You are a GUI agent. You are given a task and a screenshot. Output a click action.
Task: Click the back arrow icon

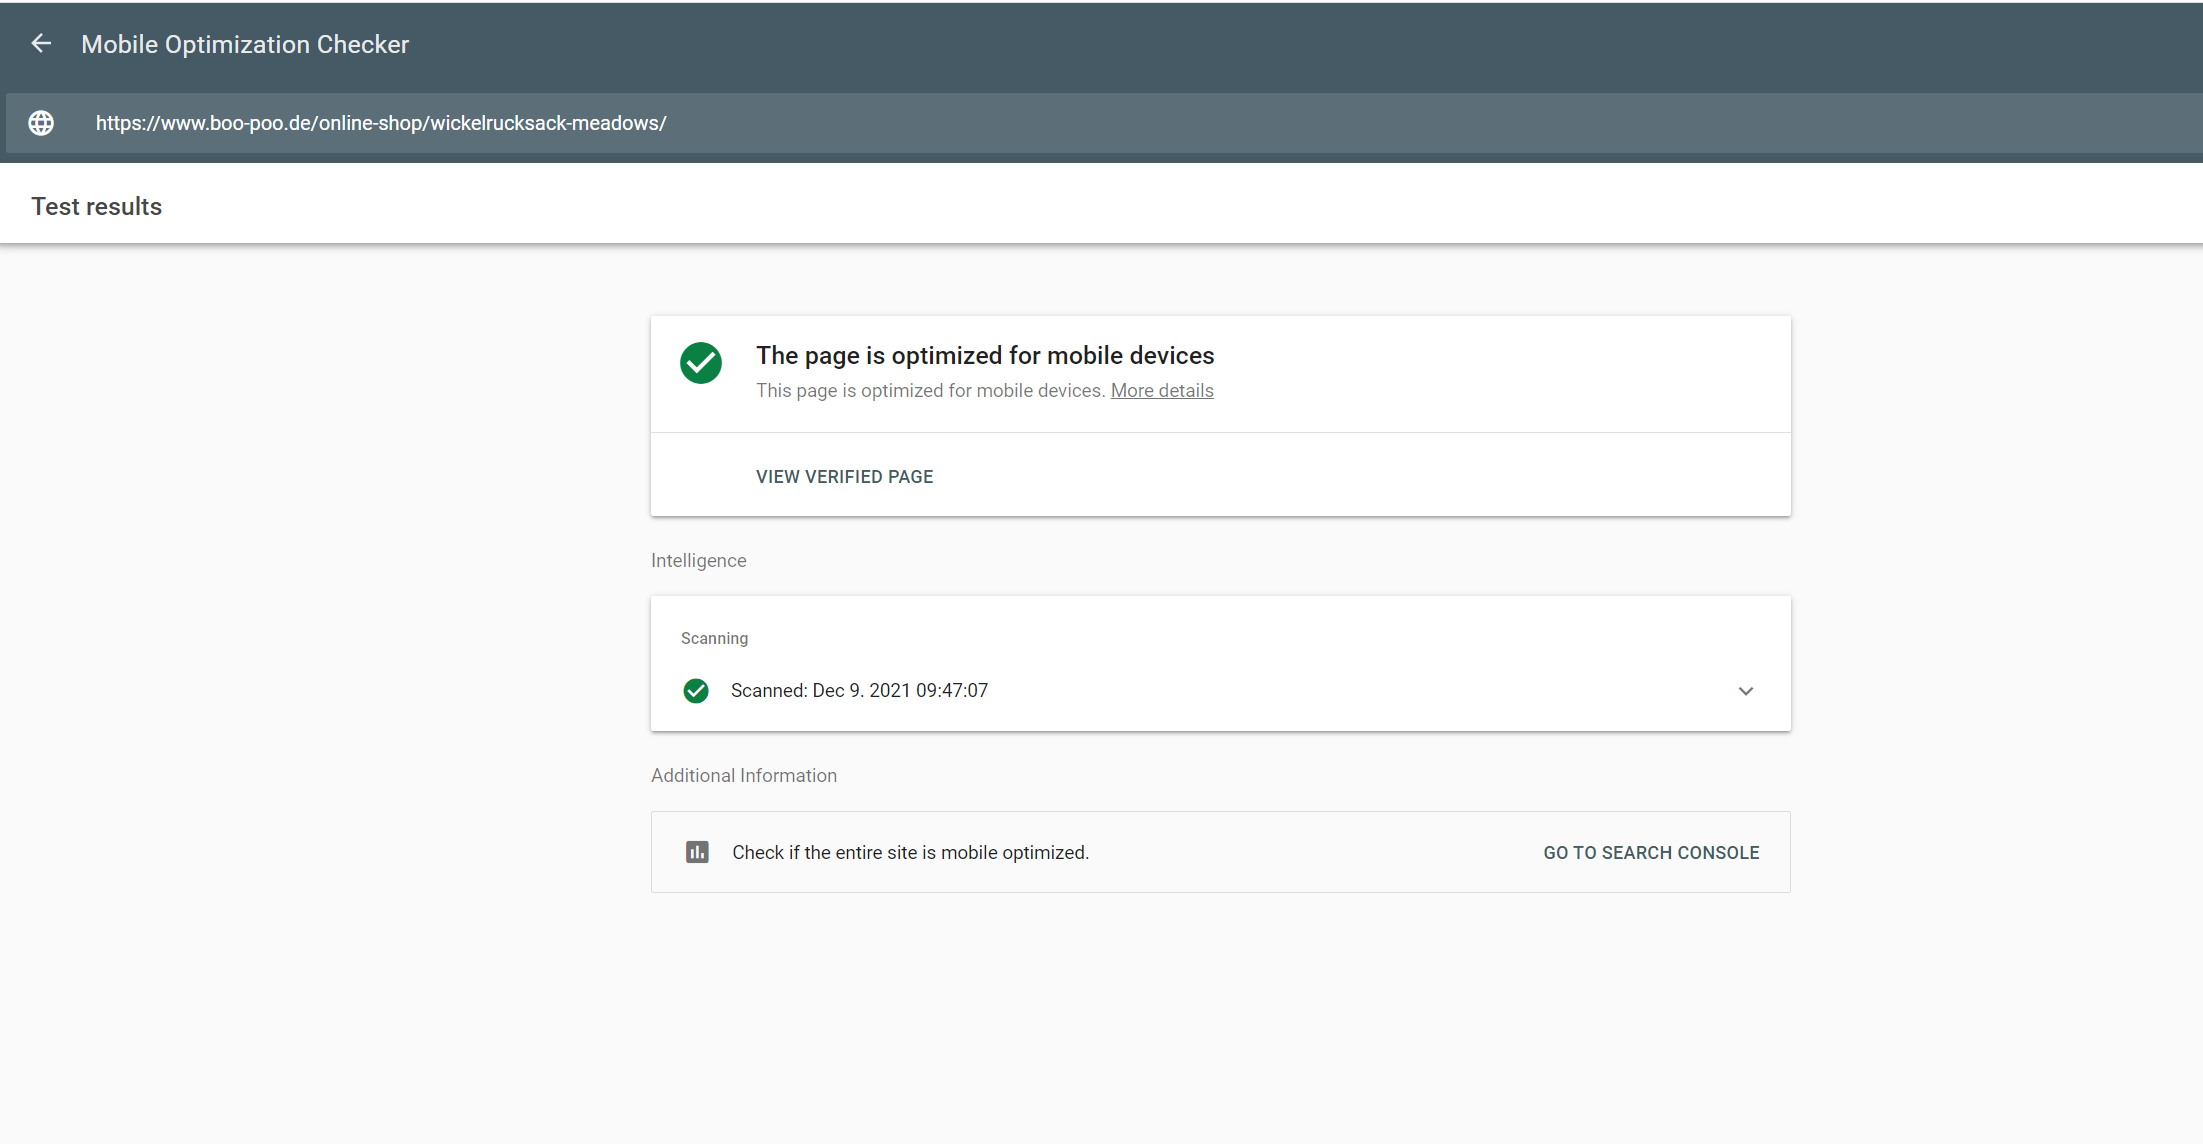pos(41,44)
